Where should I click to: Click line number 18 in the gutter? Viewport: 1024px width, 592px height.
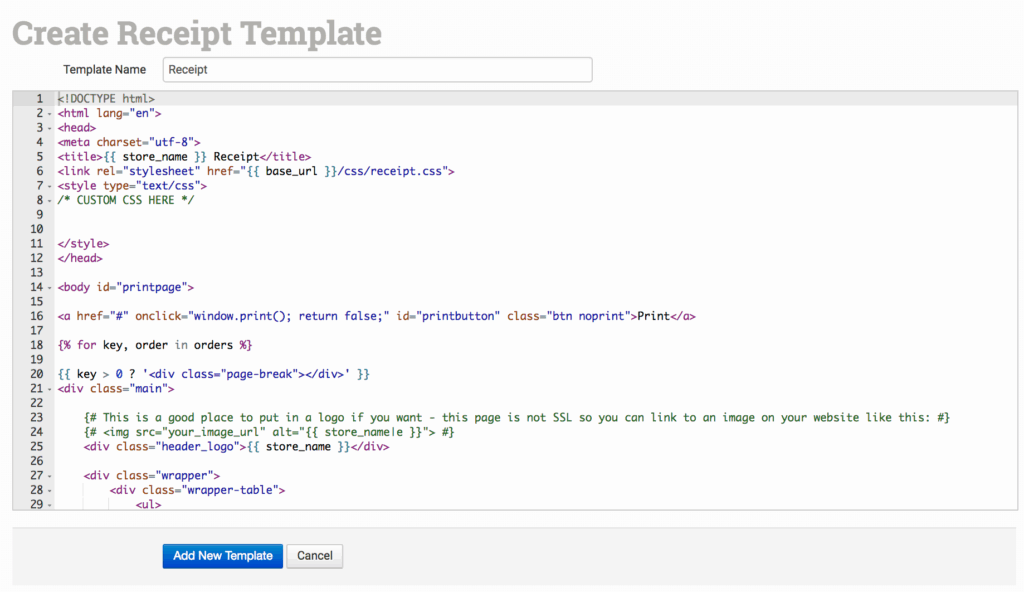[36, 345]
